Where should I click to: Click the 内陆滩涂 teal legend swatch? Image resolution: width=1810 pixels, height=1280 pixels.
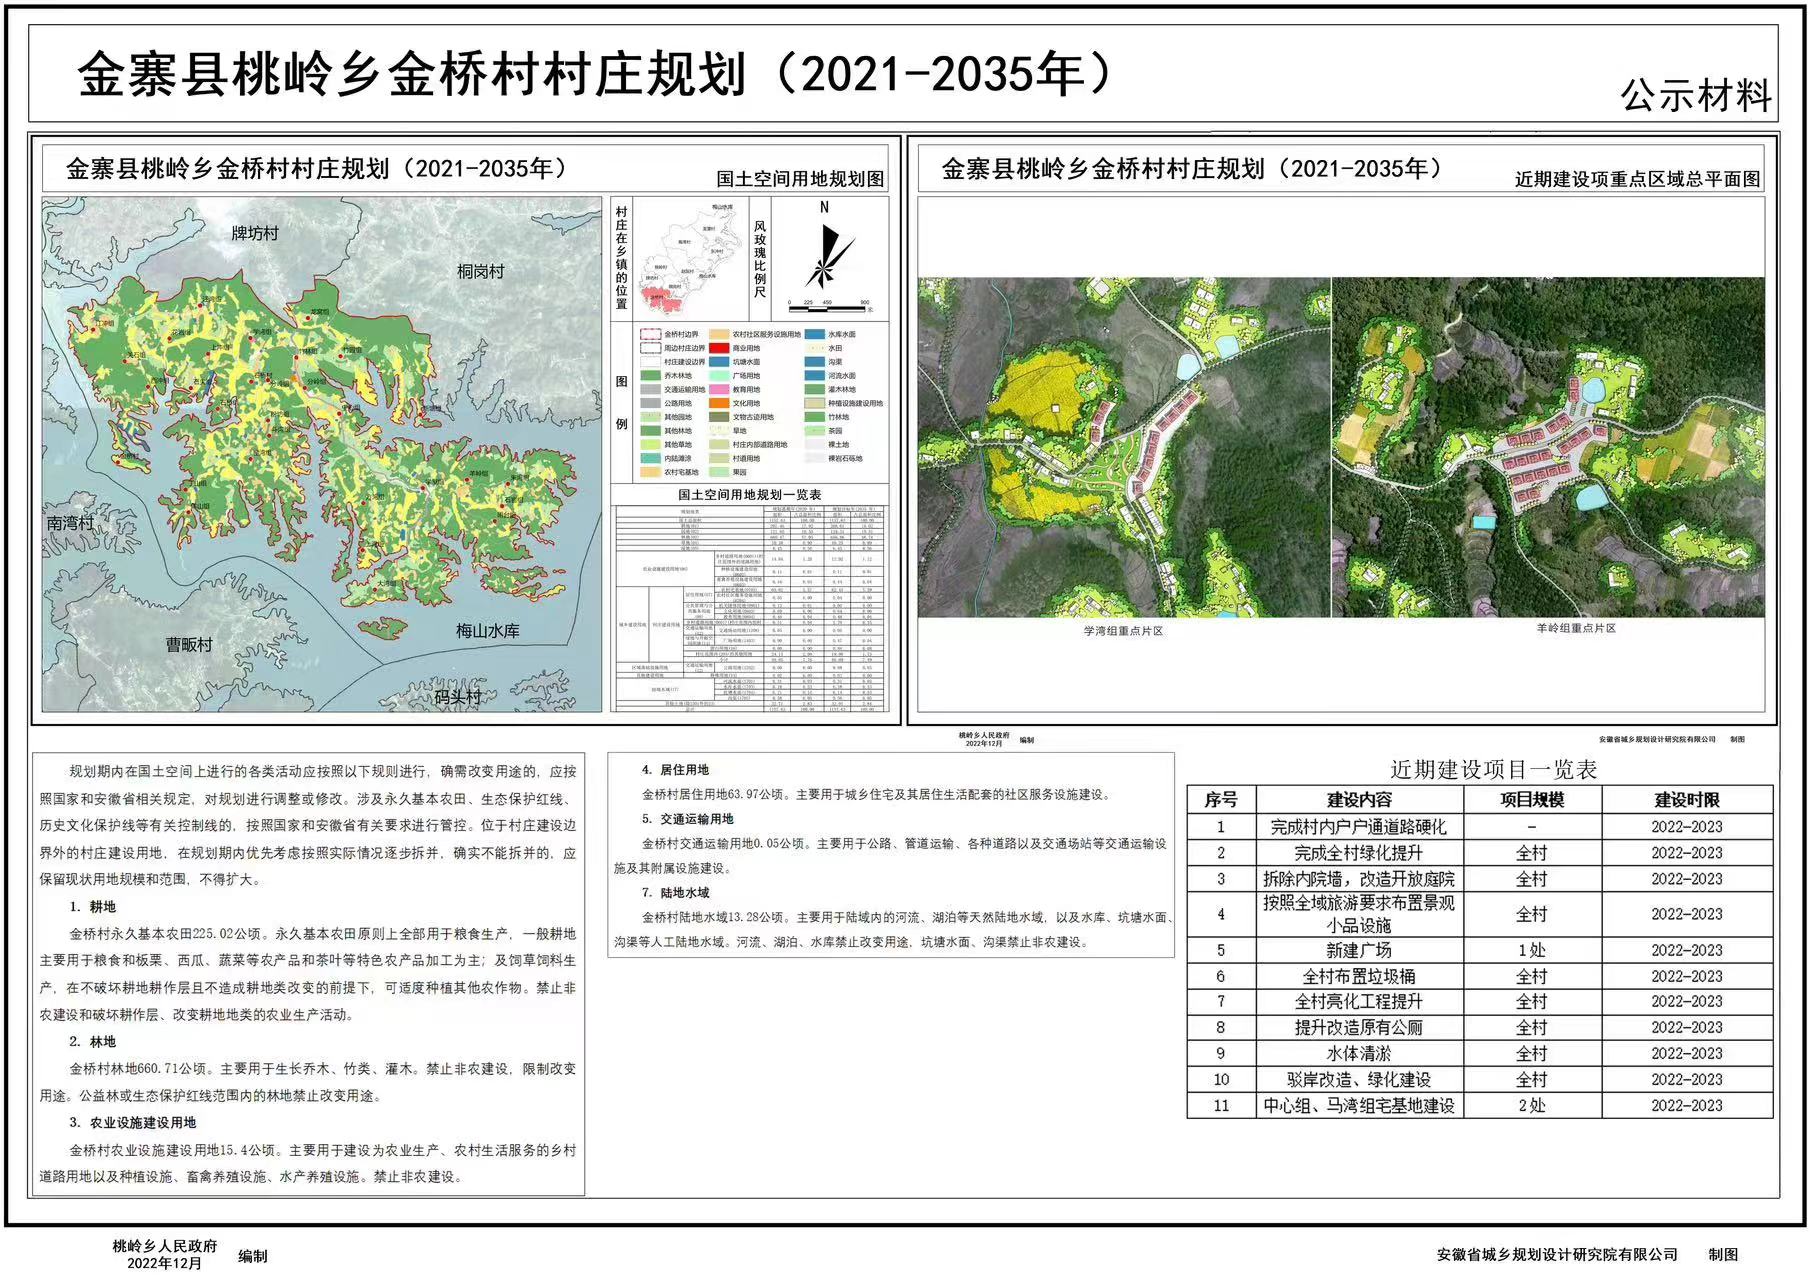[650, 458]
